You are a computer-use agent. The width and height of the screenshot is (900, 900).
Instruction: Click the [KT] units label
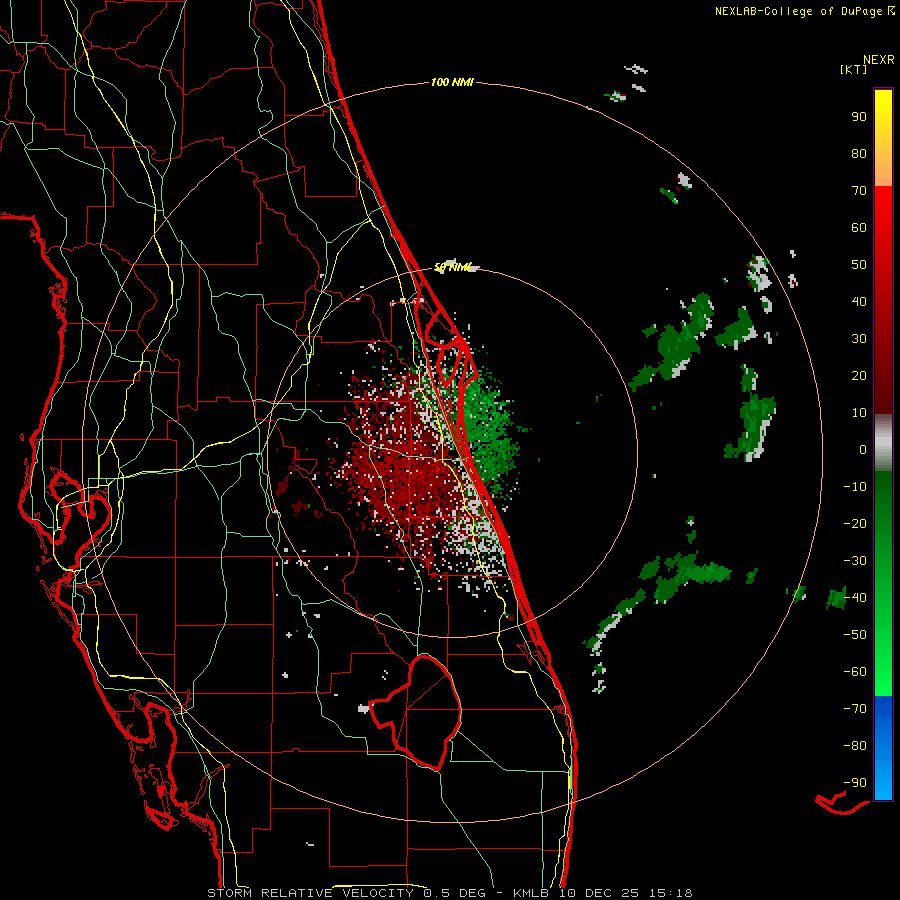(x=853, y=69)
